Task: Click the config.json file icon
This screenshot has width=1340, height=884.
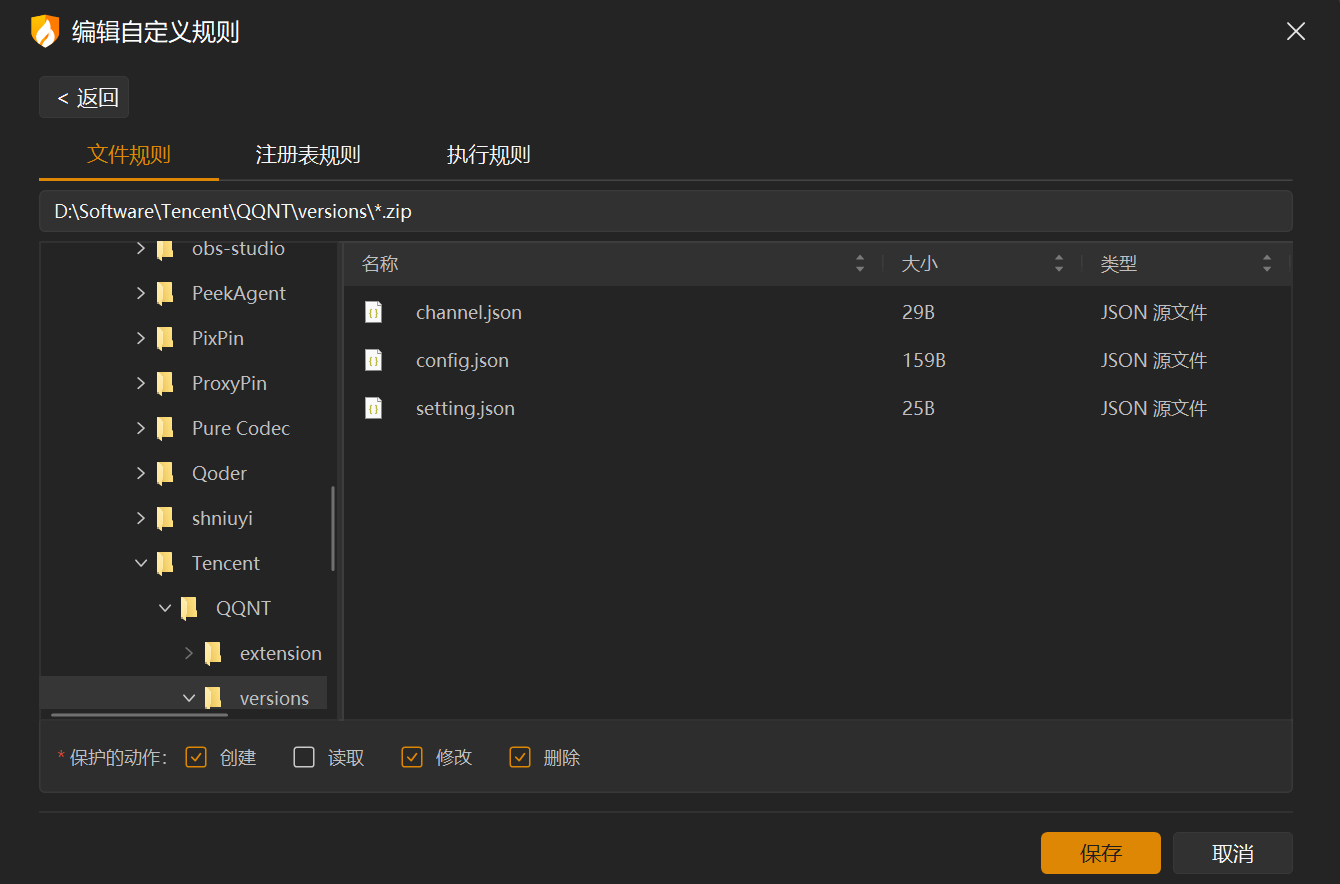Action: pos(373,360)
